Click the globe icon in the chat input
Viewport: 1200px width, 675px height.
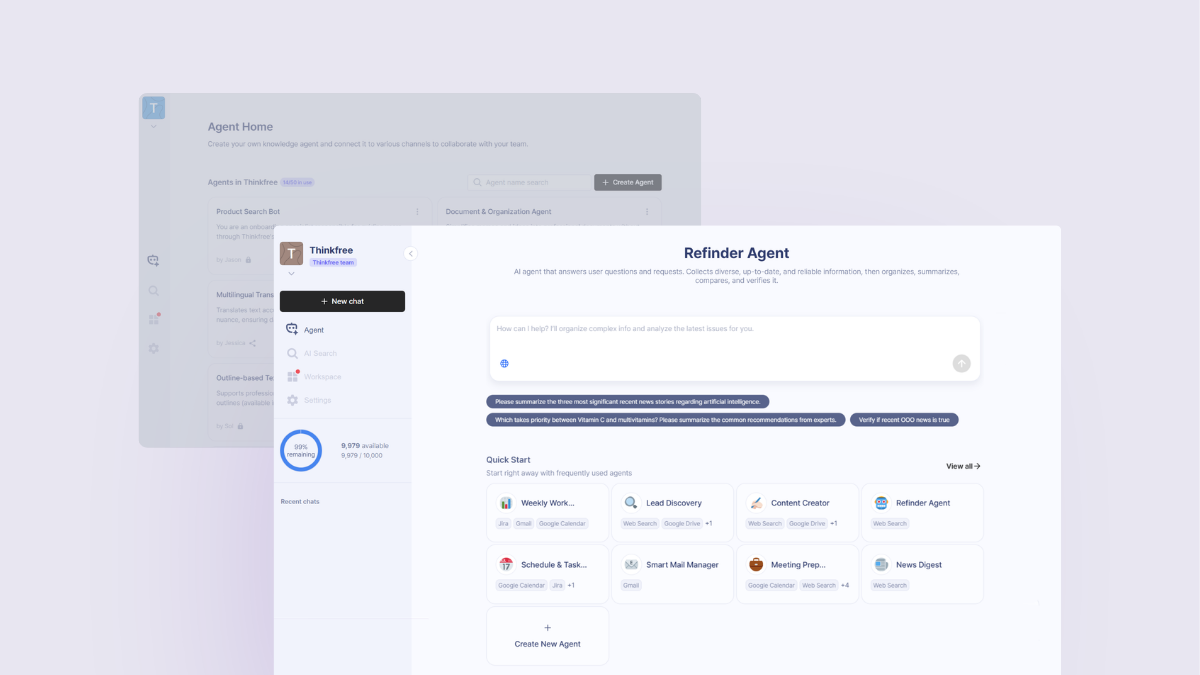[x=503, y=363]
